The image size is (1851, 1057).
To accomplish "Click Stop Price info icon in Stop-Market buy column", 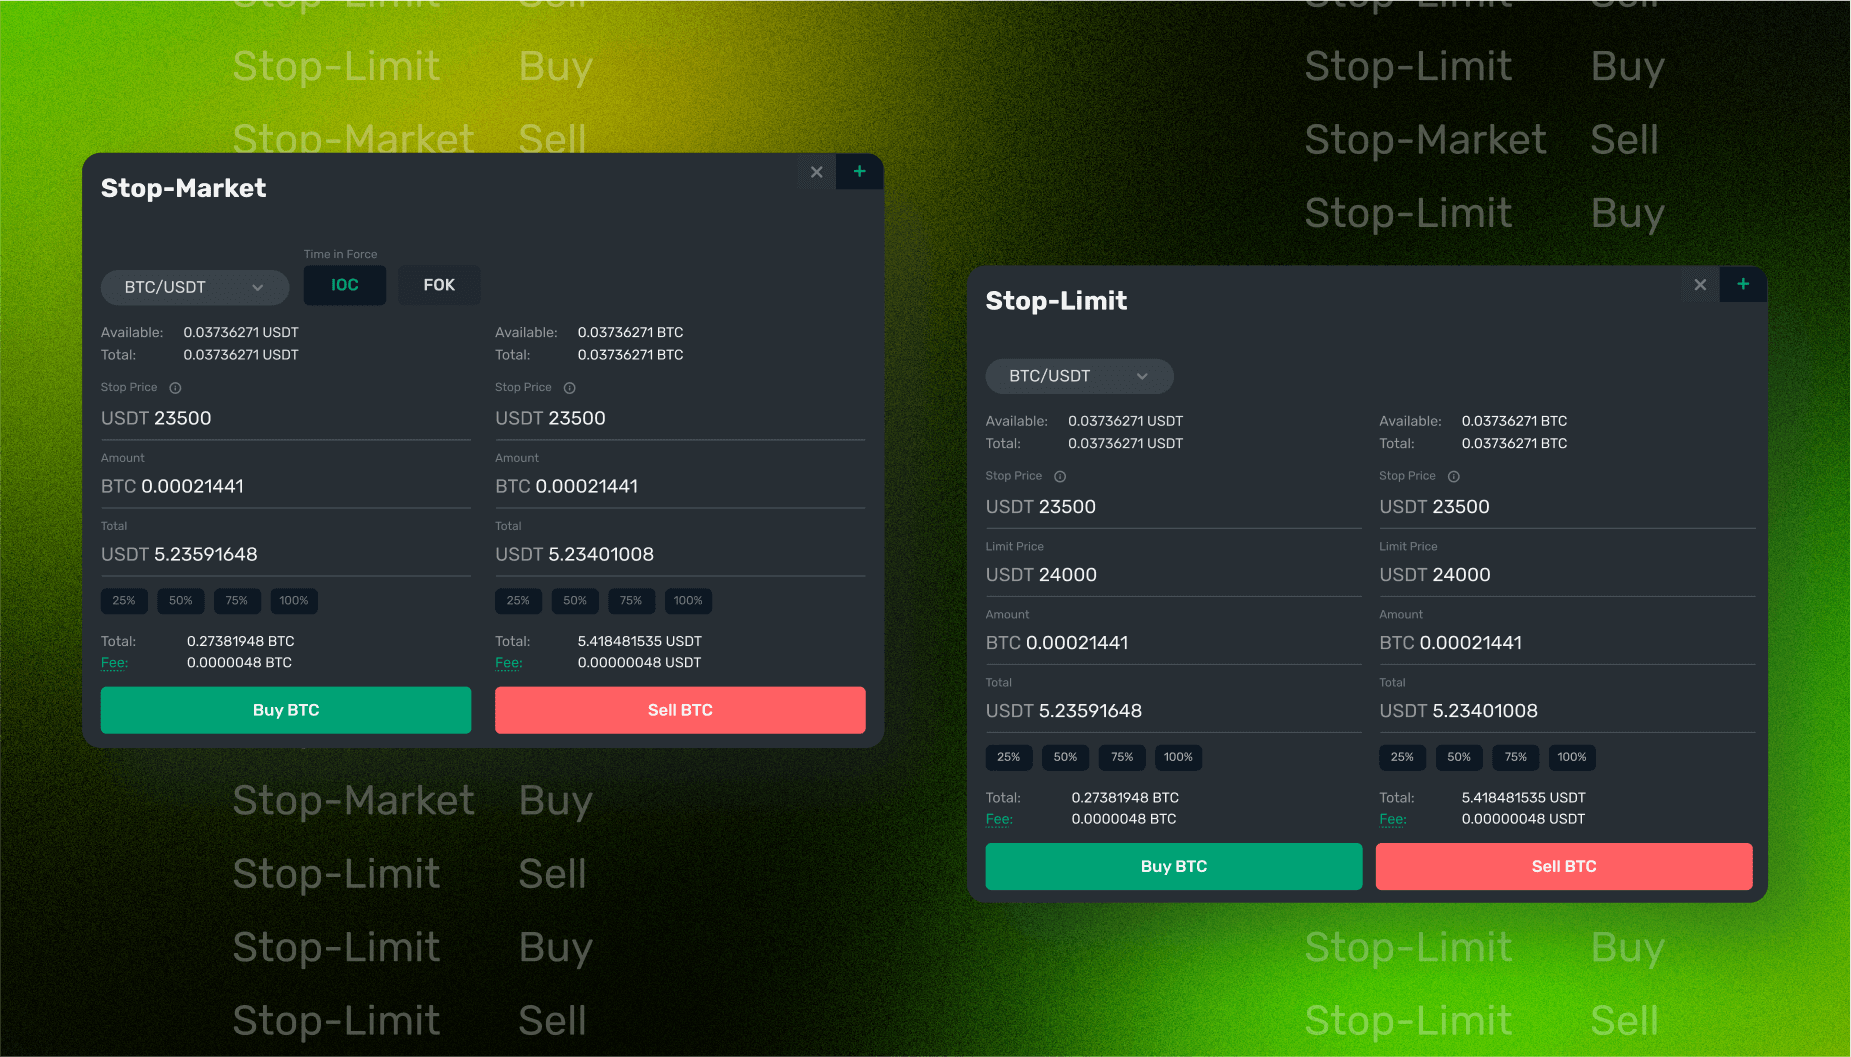I will 175,388.
